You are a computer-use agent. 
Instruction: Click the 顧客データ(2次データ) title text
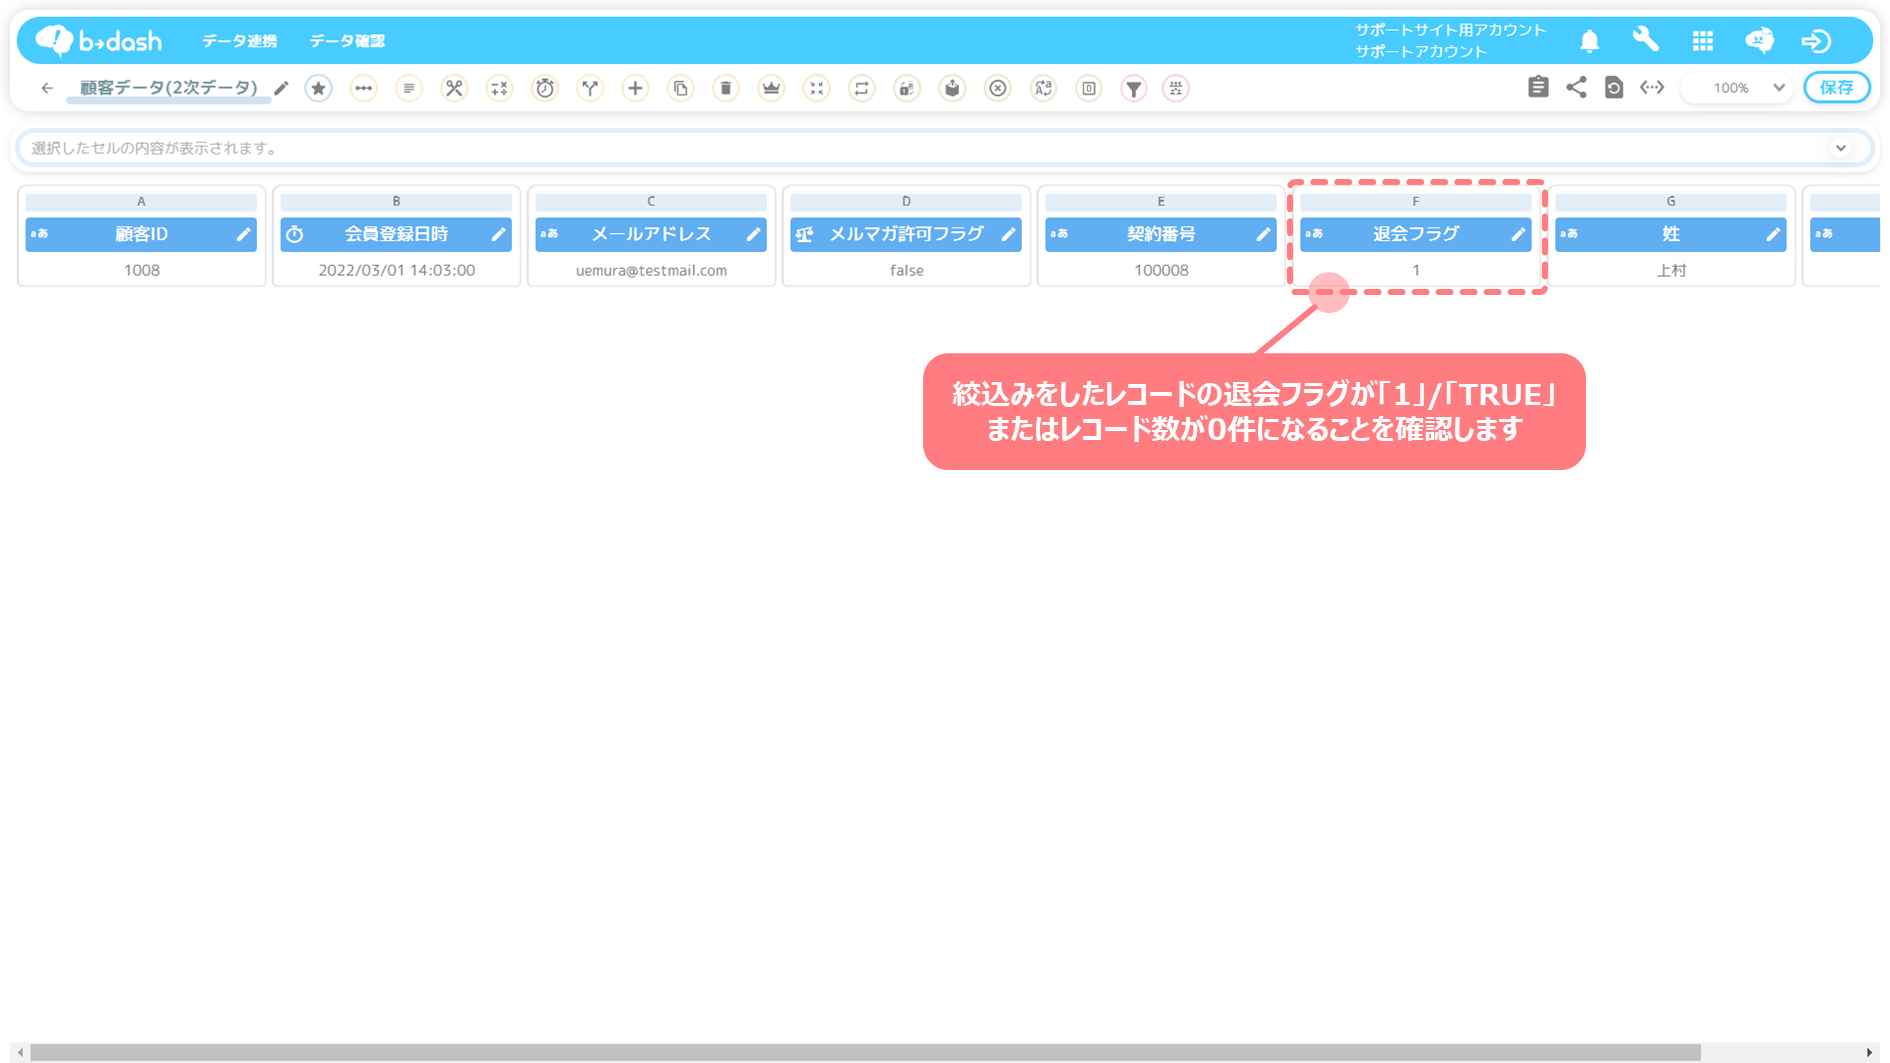click(x=168, y=88)
